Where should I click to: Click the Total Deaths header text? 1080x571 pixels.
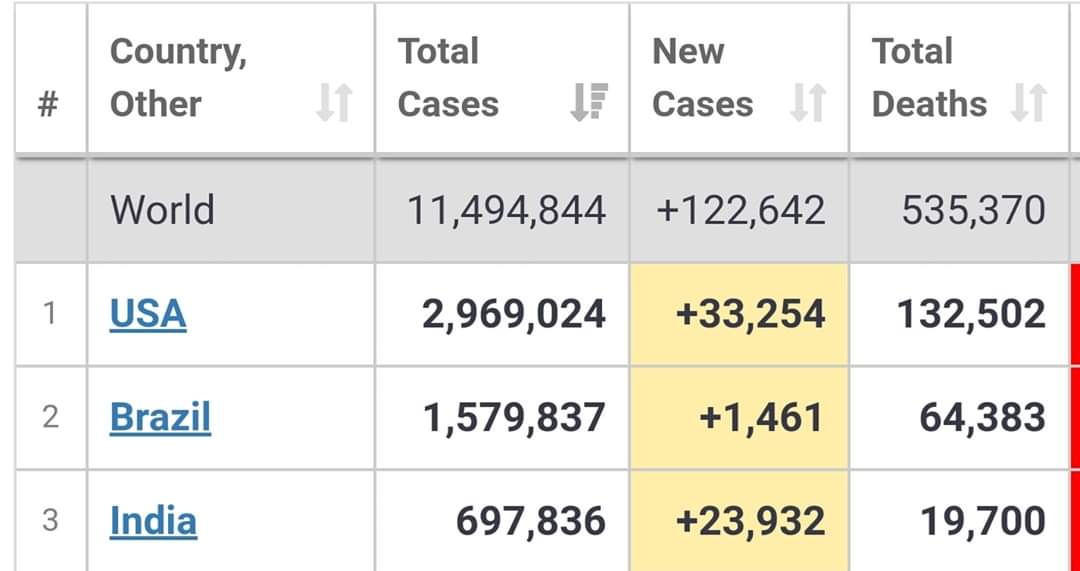929,77
